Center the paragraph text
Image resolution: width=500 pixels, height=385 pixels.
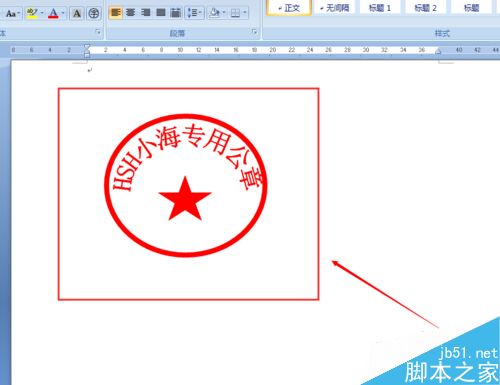tap(130, 13)
